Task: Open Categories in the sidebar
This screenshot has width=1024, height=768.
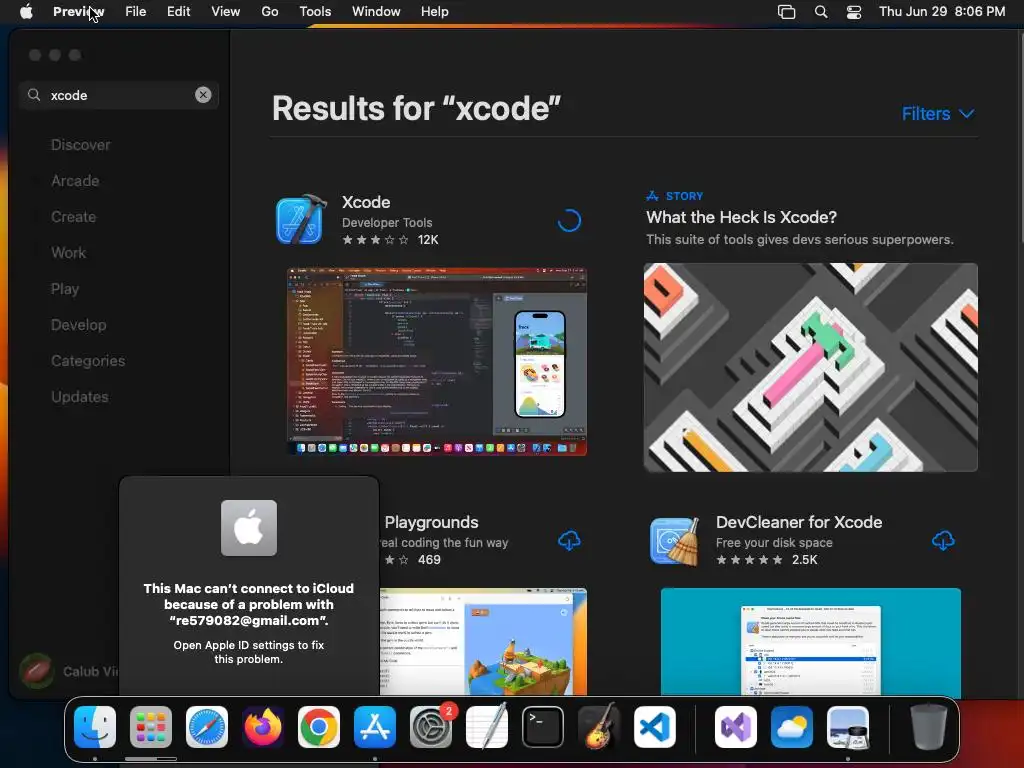Action: point(88,360)
